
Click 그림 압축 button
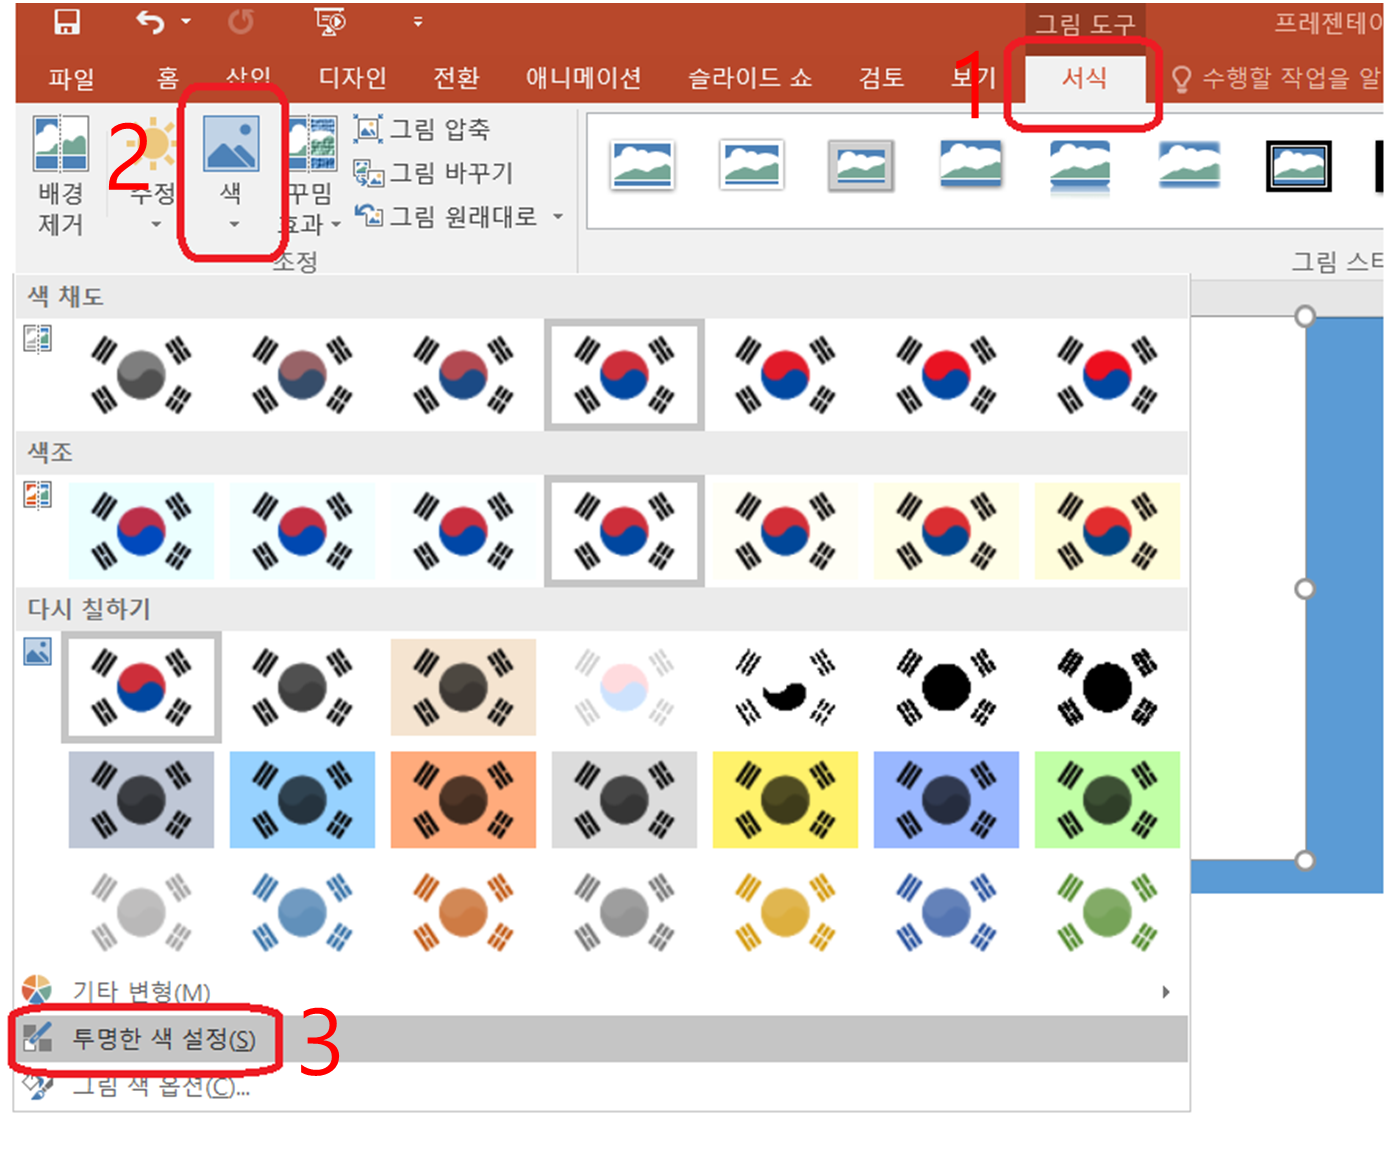[x=422, y=129]
